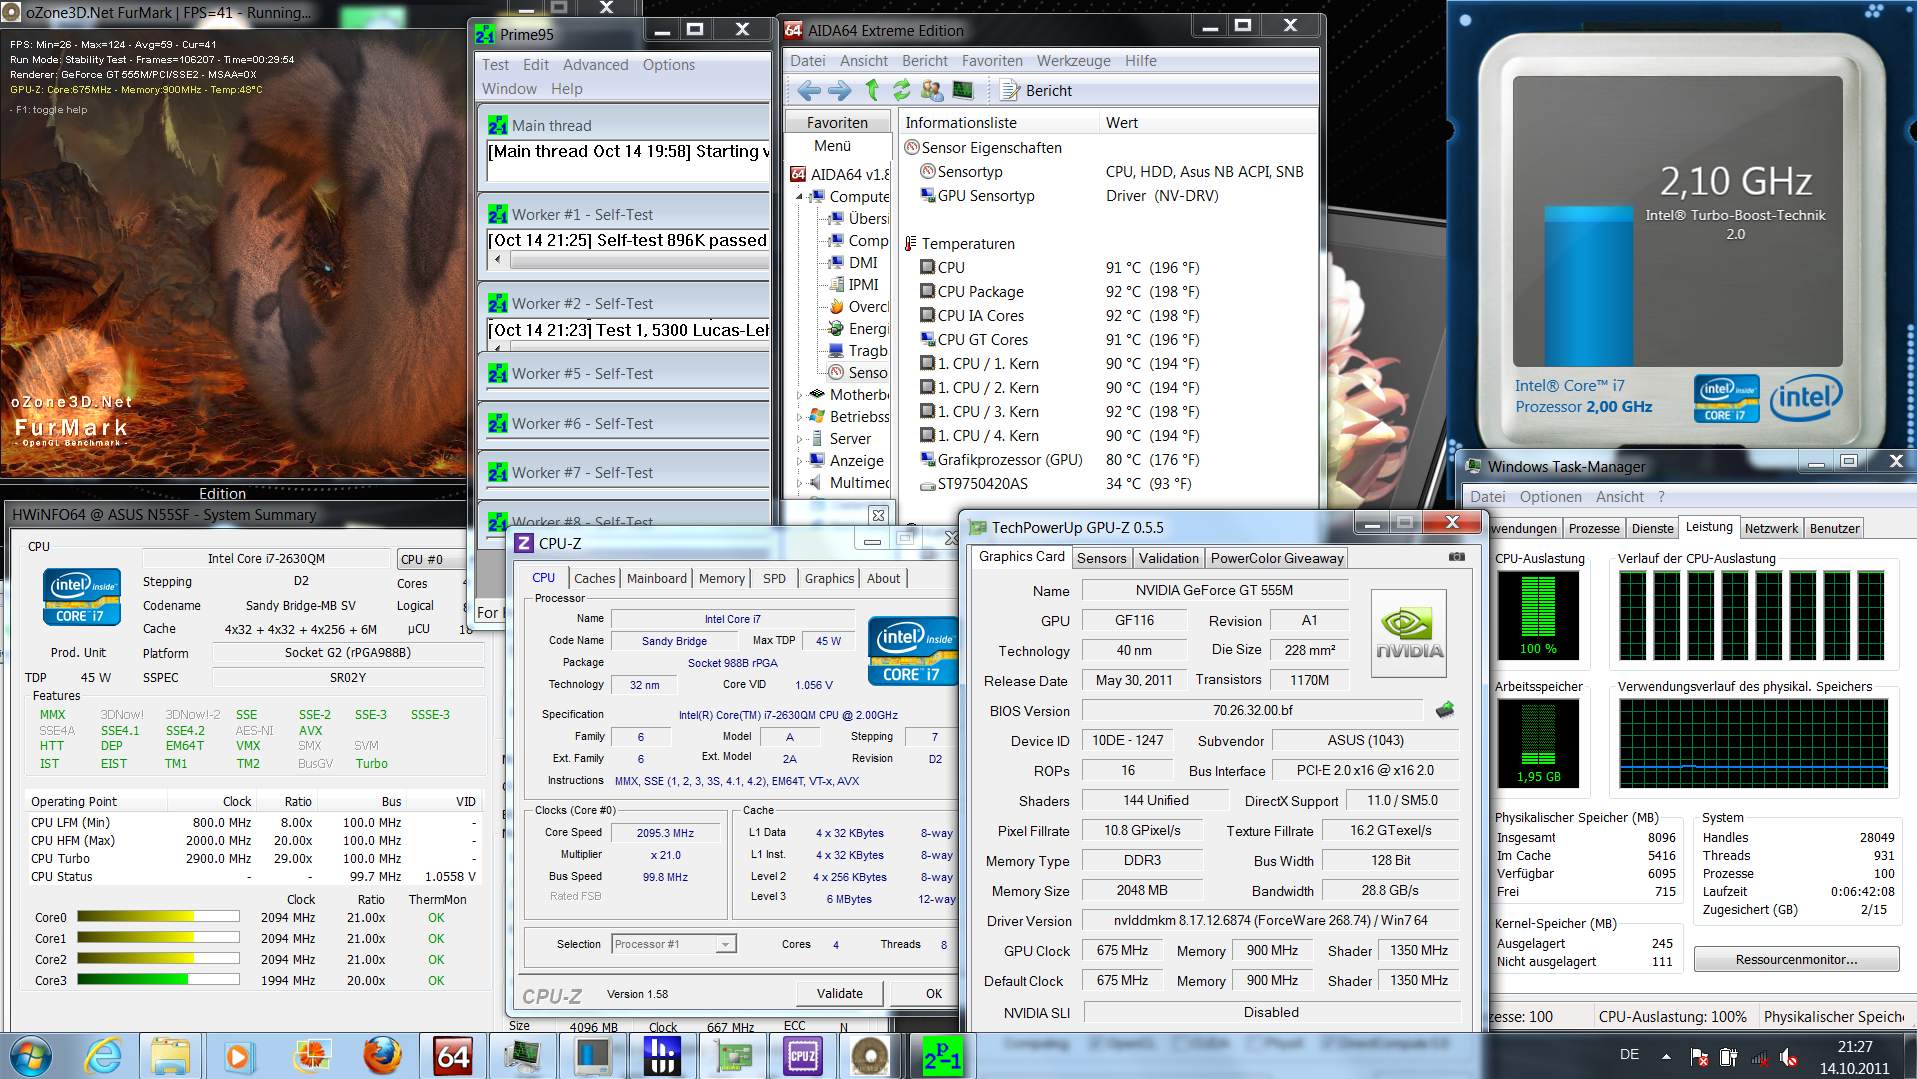This screenshot has width=1917, height=1079.
Task: Switch to the Sensors tab in GPU-Z
Action: tap(1101, 558)
